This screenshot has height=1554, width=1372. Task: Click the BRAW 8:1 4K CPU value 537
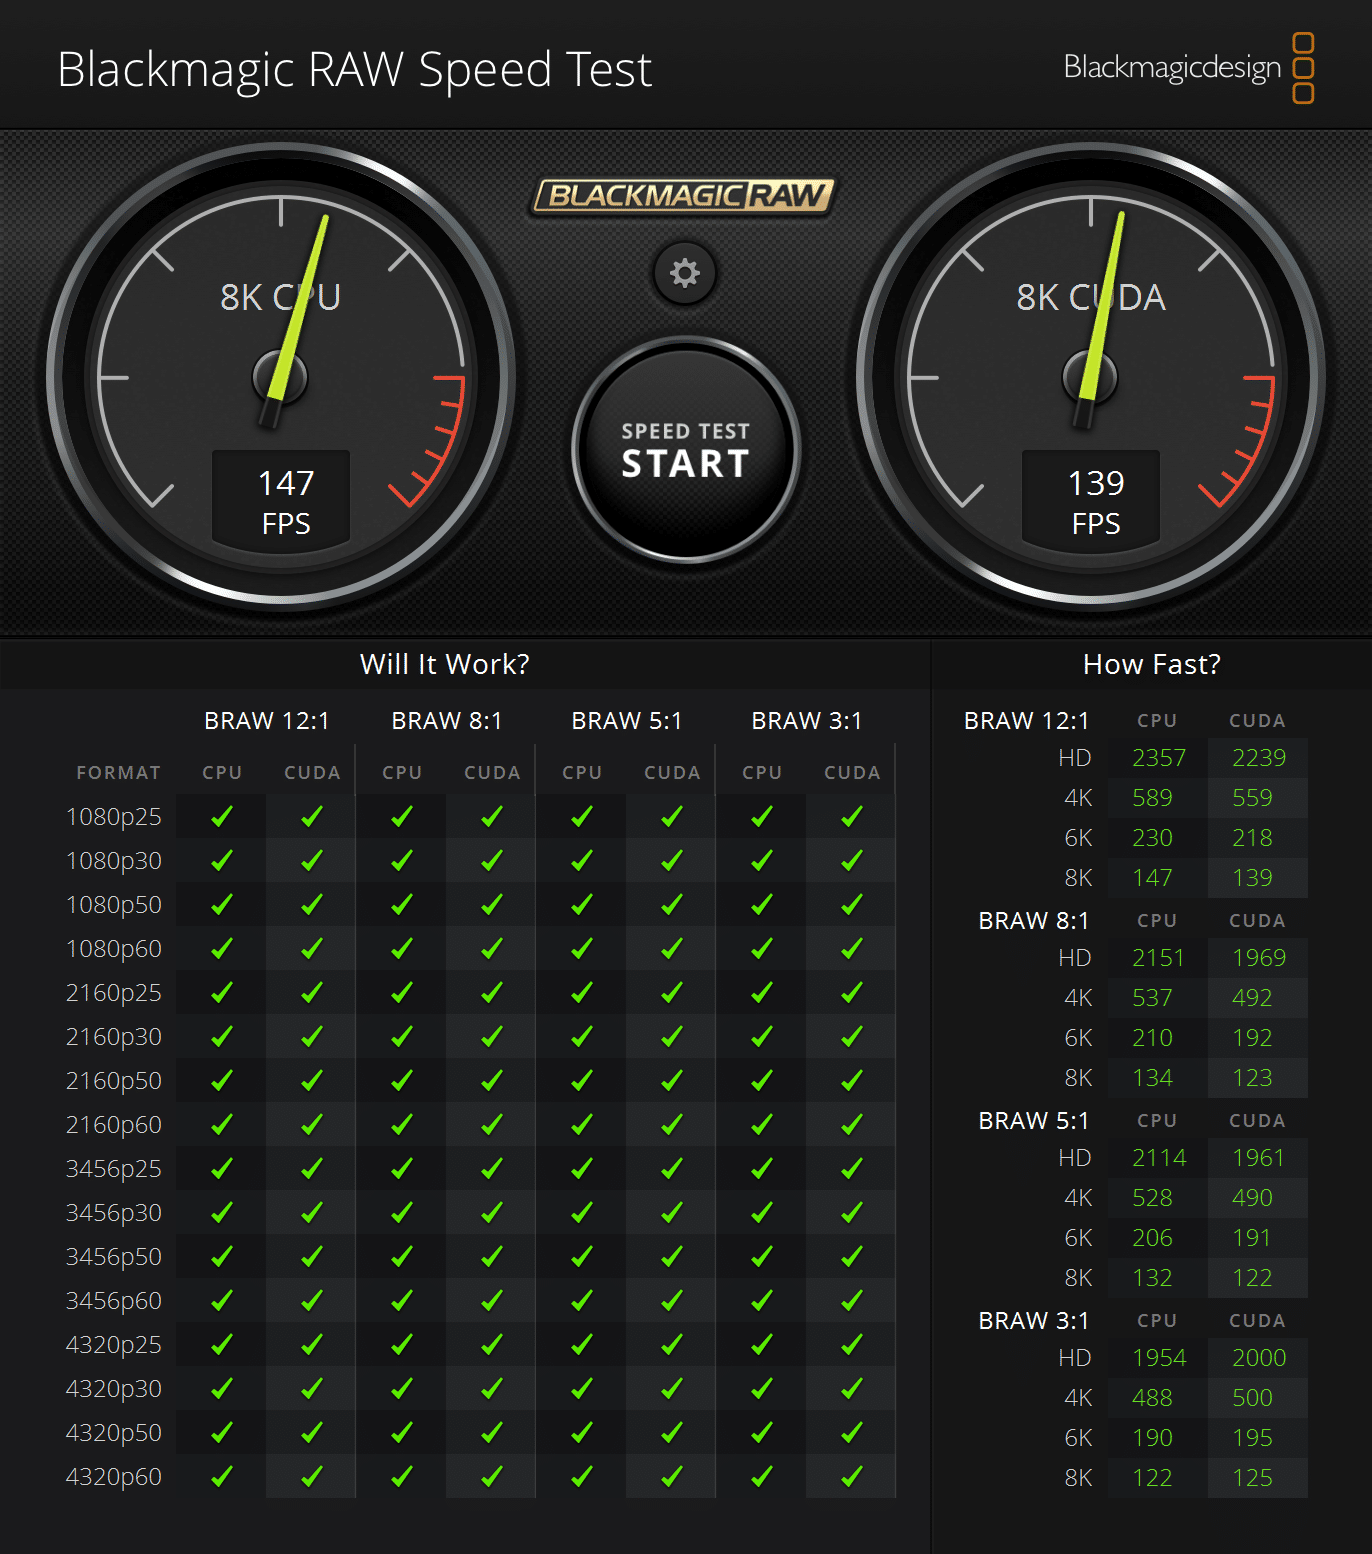click(x=1152, y=998)
